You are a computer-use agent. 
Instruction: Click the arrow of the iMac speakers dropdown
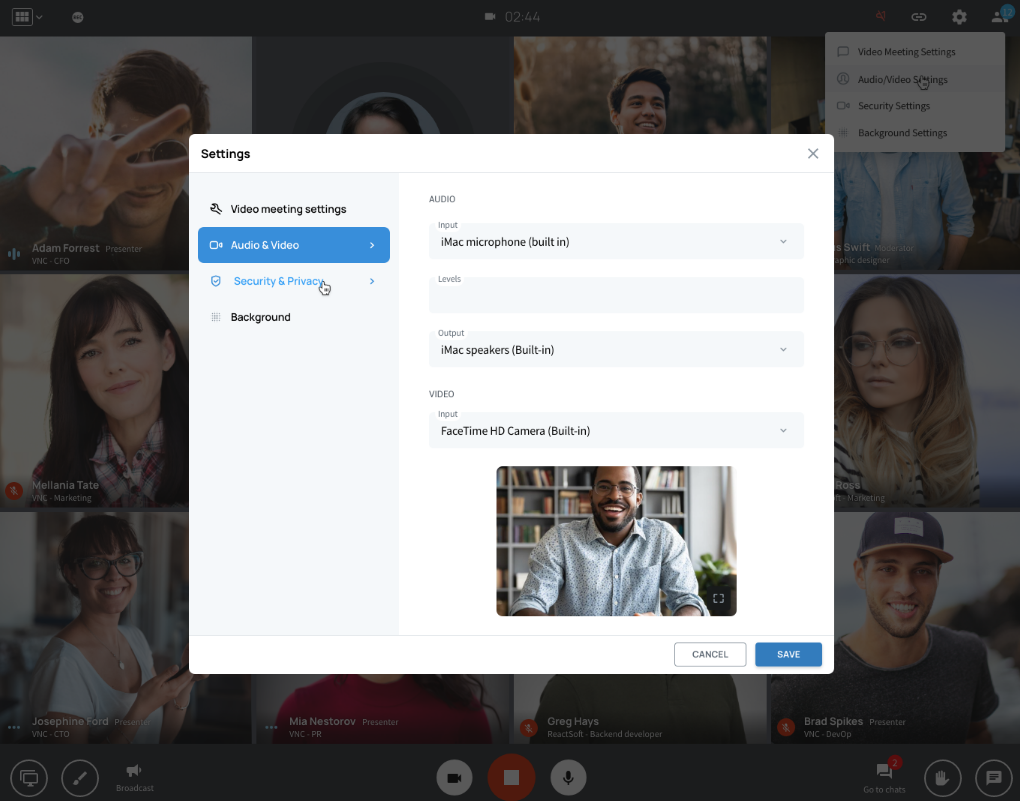click(x=783, y=349)
